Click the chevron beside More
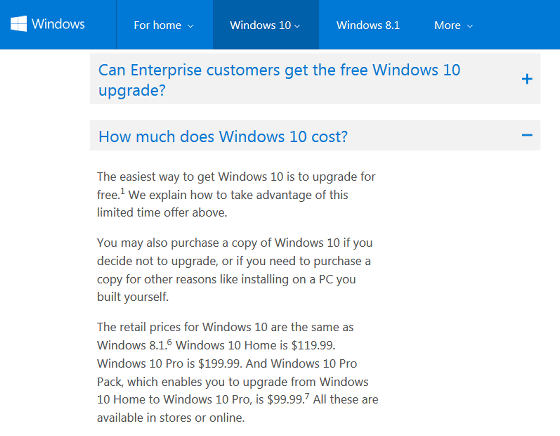Viewport: 560px width, 436px height. tap(470, 26)
